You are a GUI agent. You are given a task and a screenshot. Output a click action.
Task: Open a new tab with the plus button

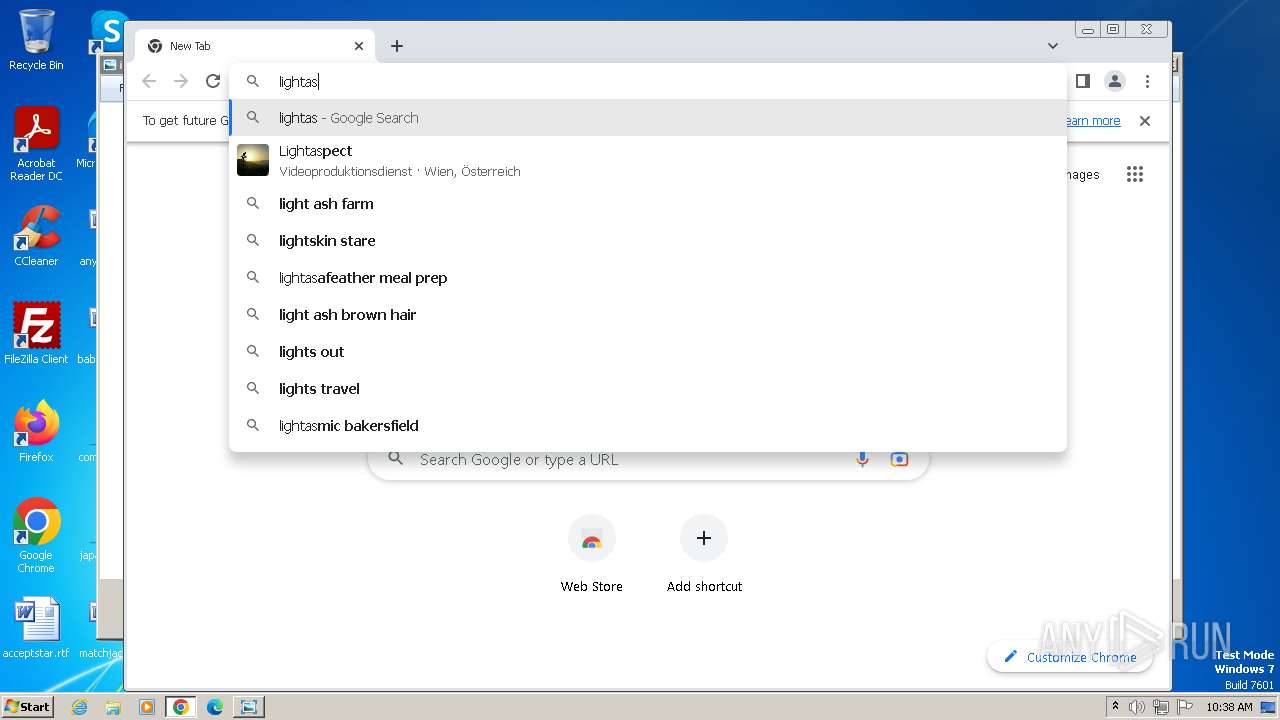point(397,46)
